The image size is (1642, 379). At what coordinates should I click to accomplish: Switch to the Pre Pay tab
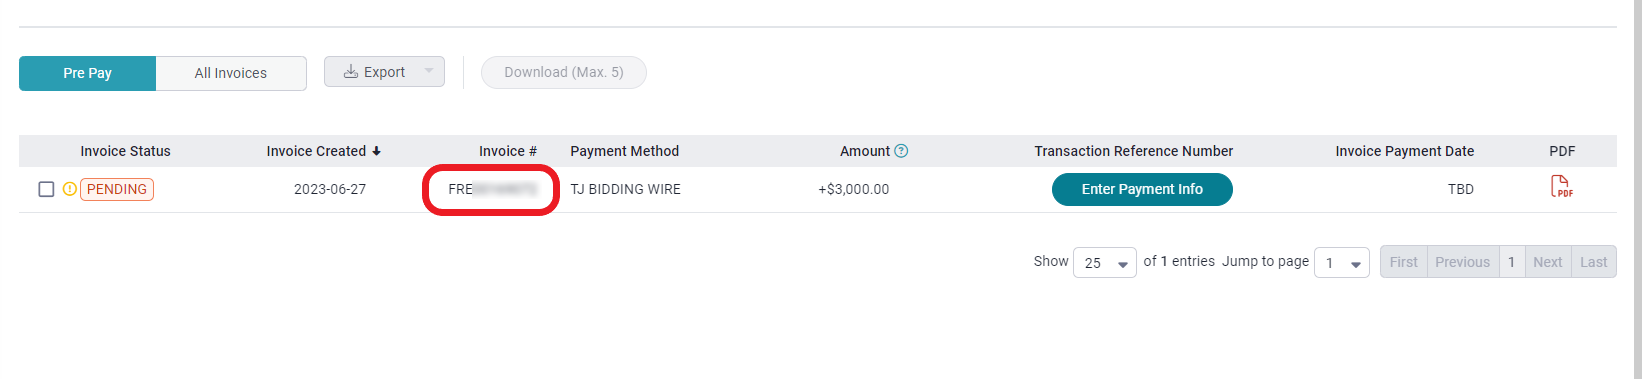[x=87, y=73]
